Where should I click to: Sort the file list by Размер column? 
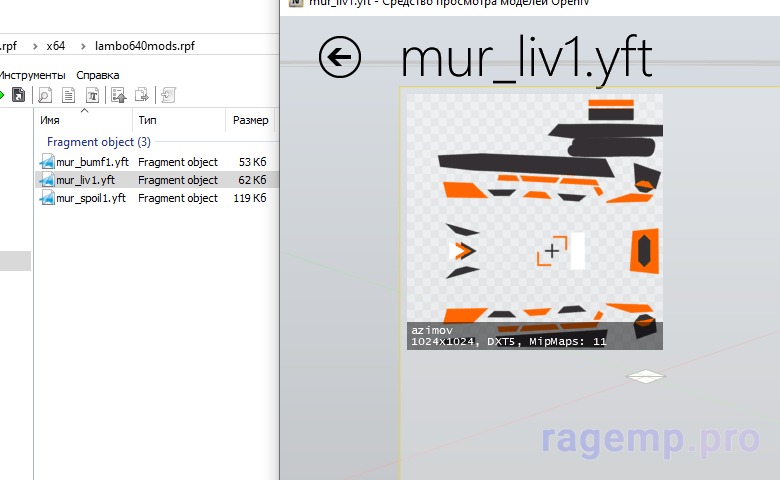(250, 120)
